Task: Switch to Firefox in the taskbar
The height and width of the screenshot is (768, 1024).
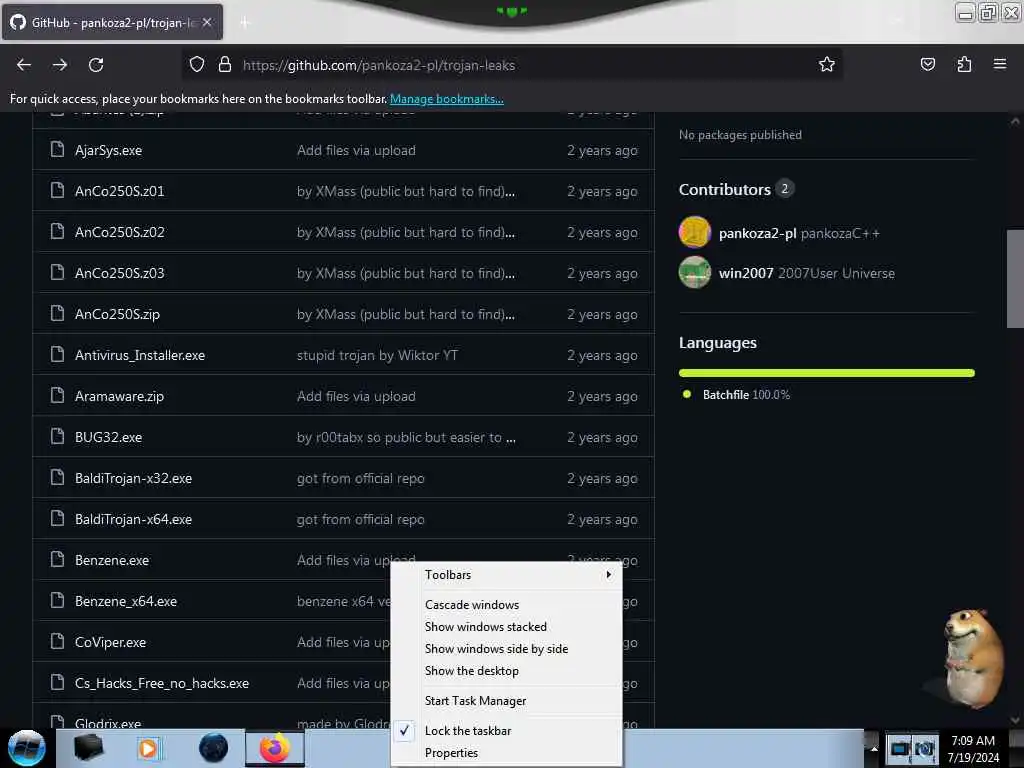Action: click(275, 748)
